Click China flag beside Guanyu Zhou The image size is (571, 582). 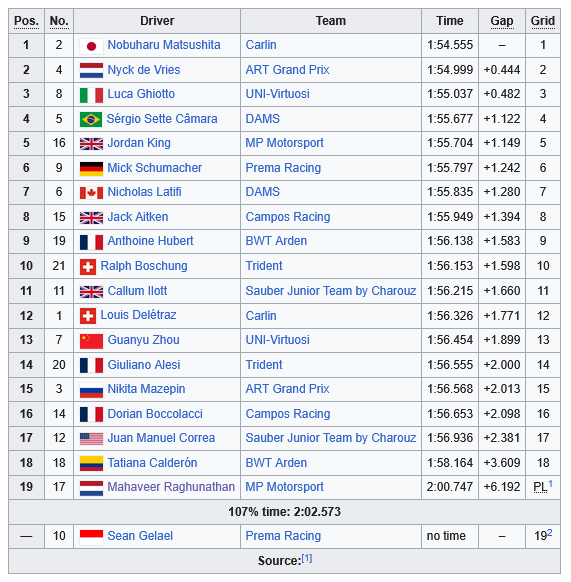point(91,341)
